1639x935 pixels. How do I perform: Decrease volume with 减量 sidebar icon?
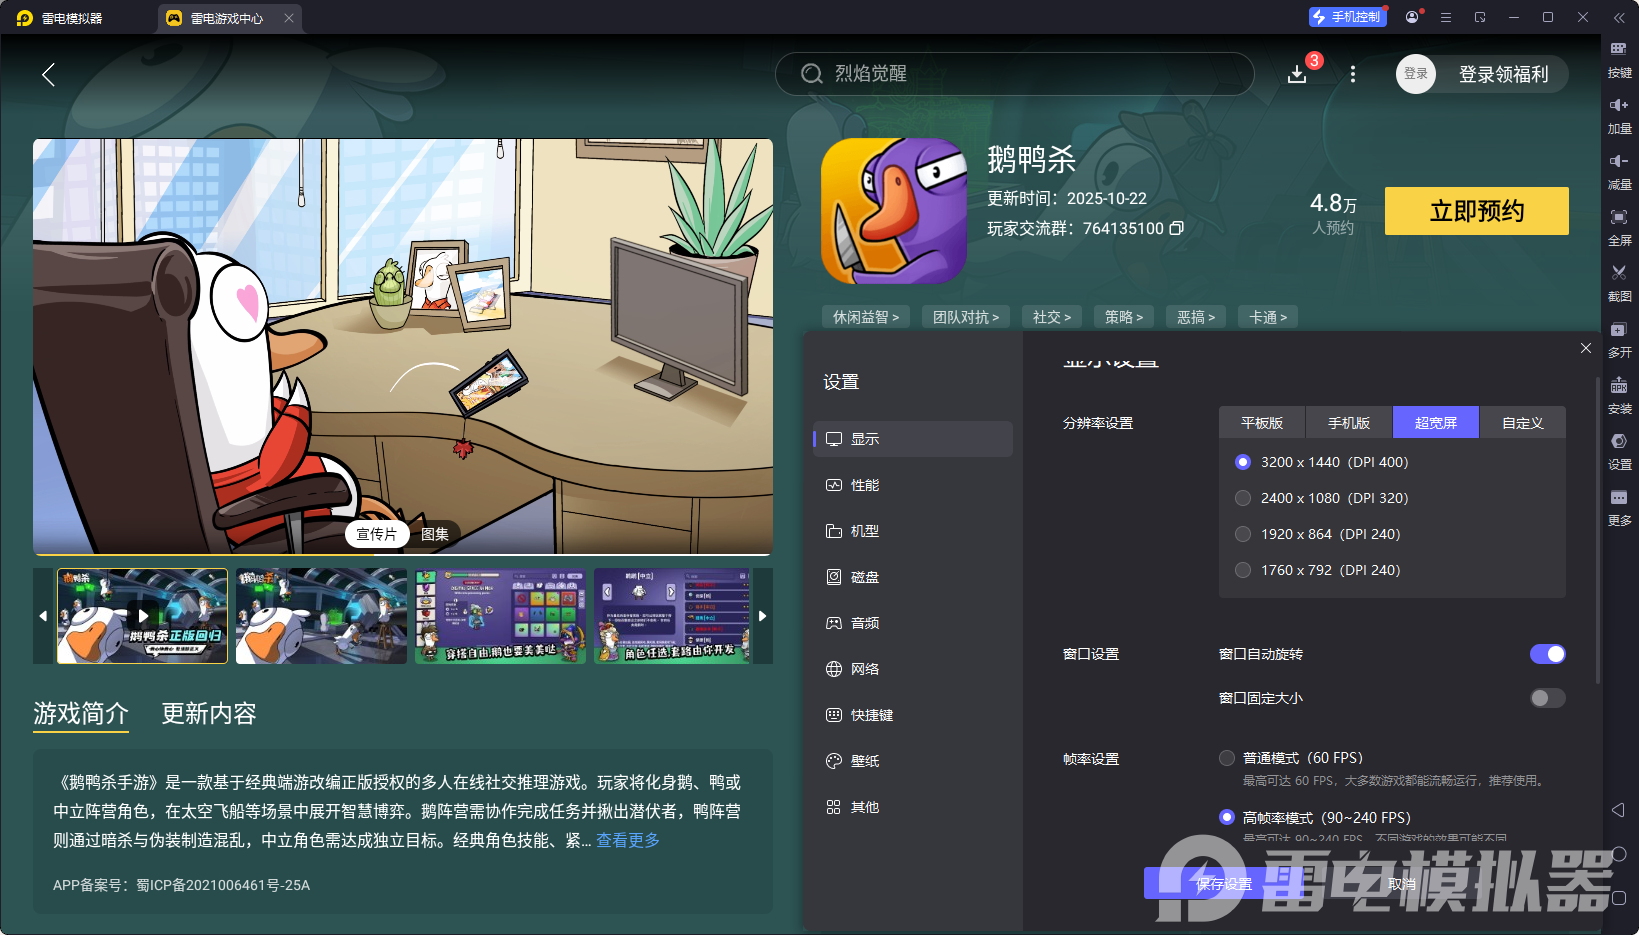coord(1619,171)
